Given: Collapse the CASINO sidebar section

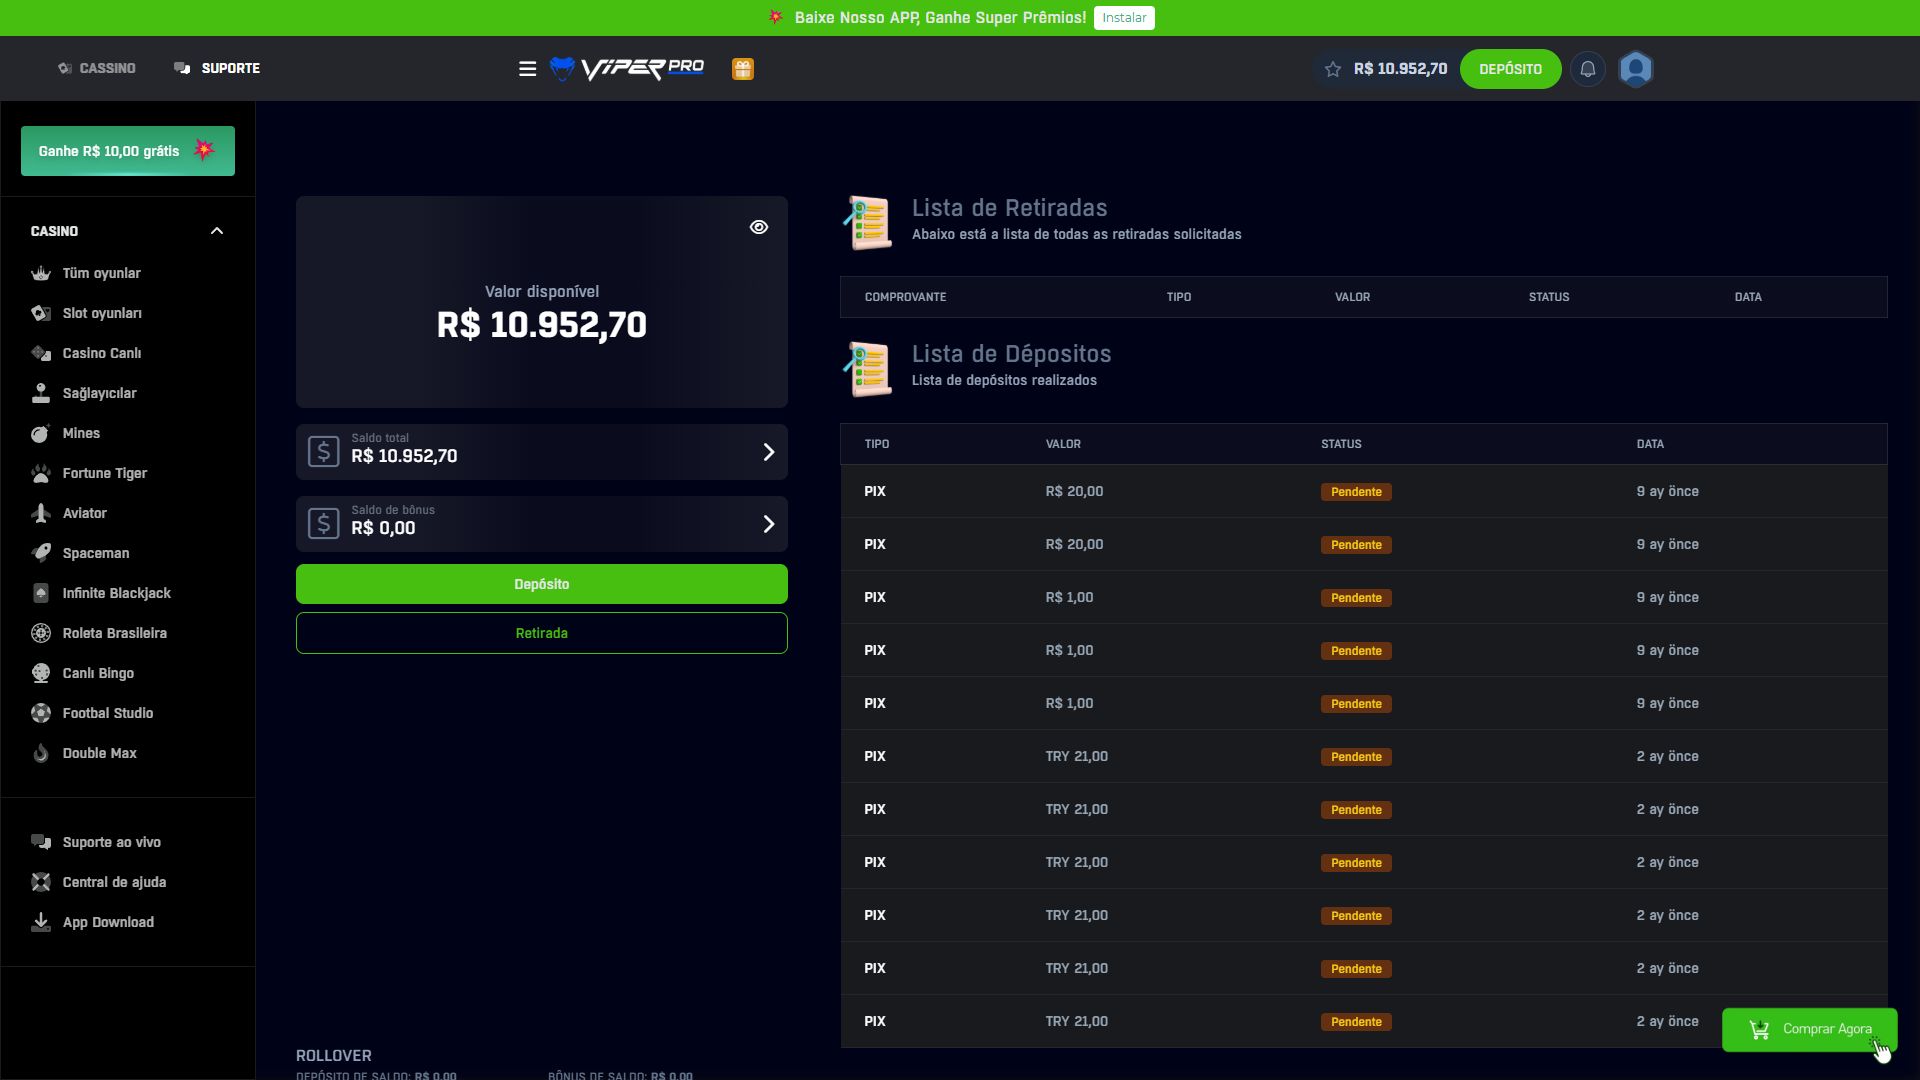Looking at the screenshot, I should (x=217, y=231).
